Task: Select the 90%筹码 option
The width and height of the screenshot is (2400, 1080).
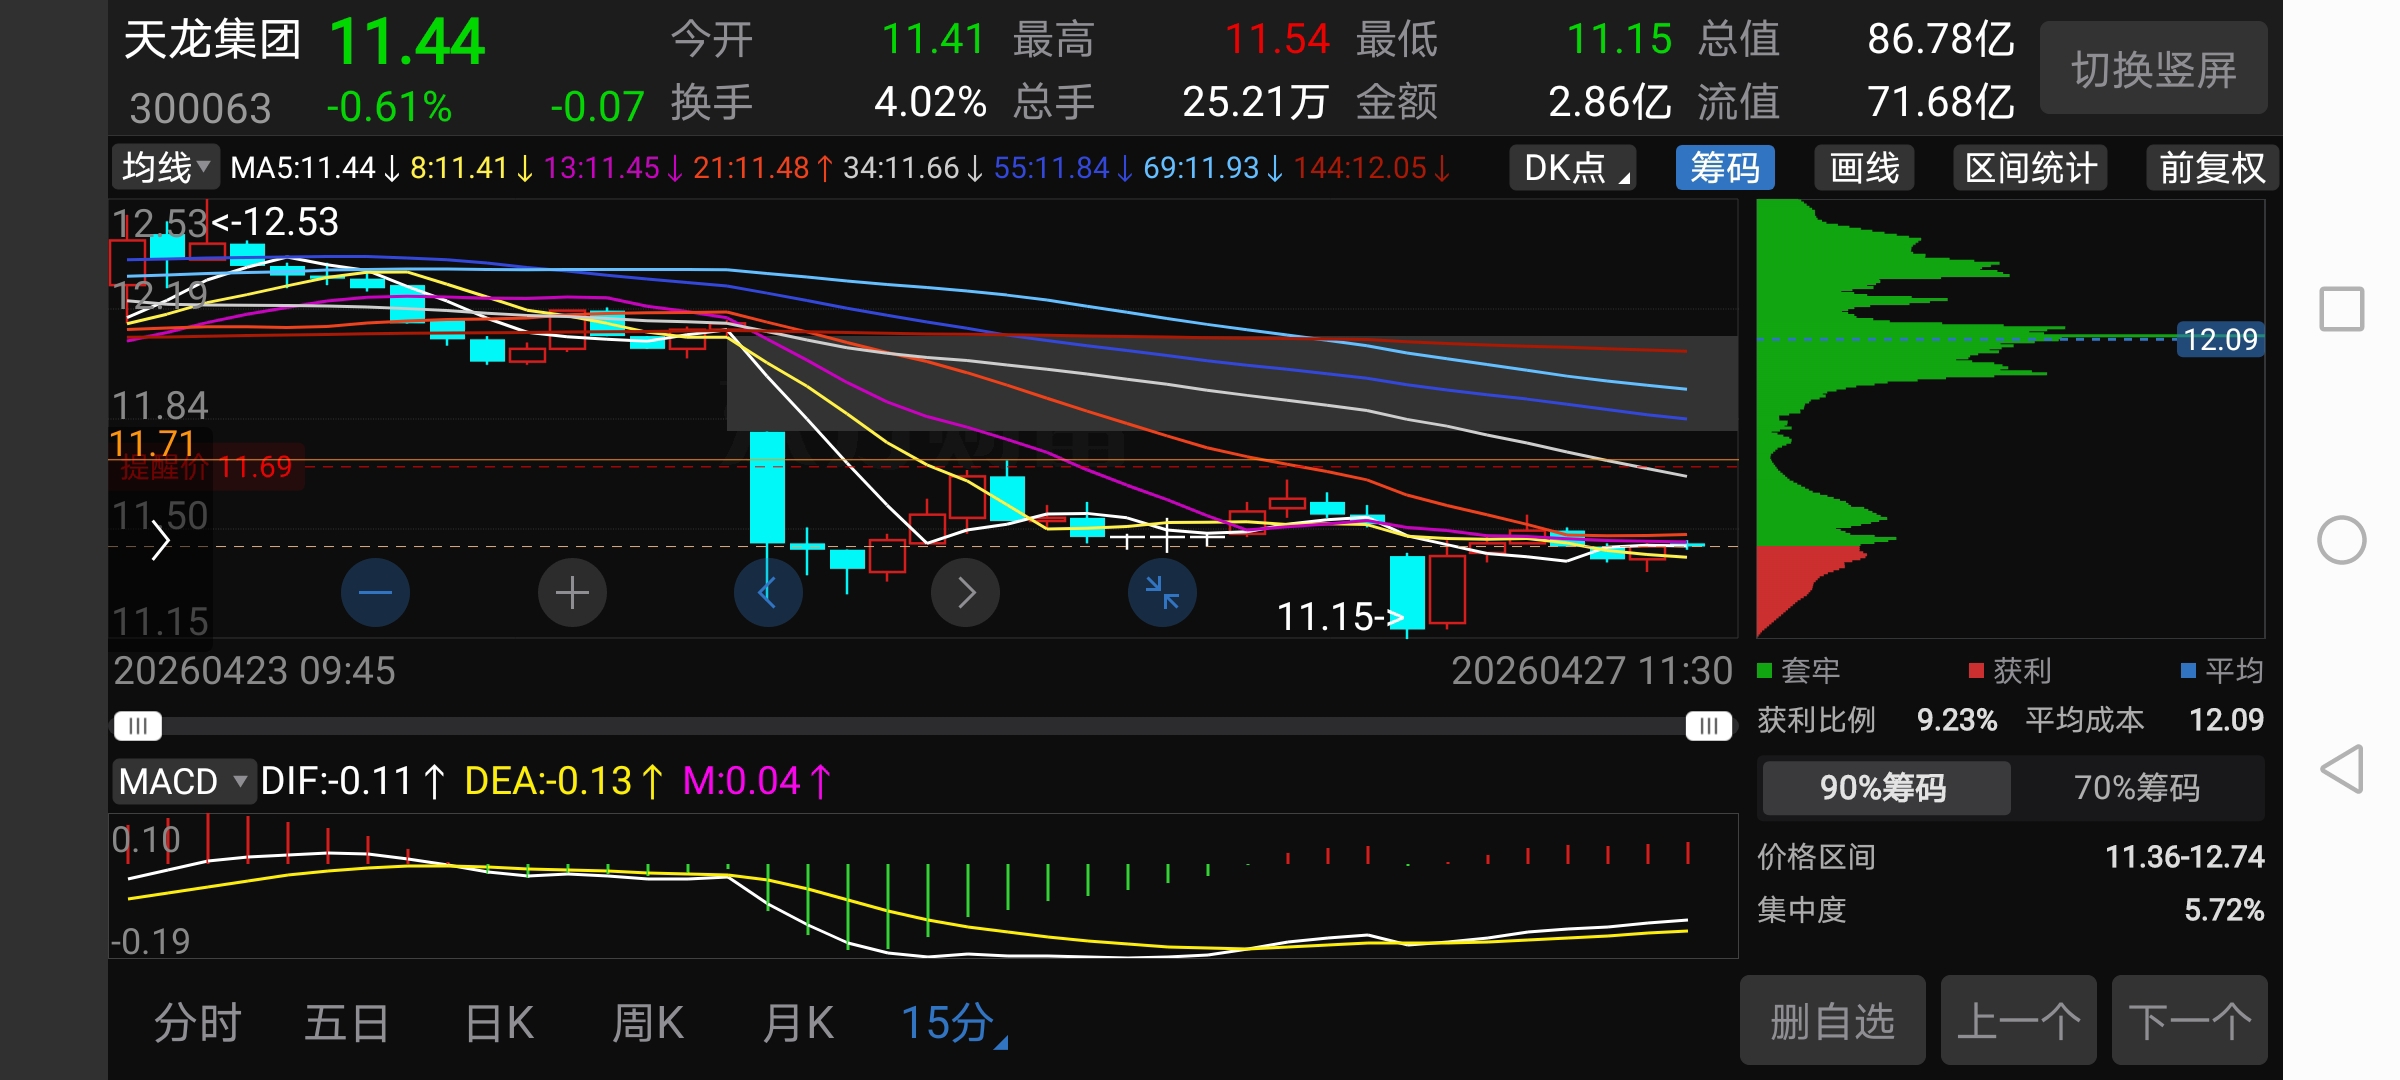Action: 1884,788
